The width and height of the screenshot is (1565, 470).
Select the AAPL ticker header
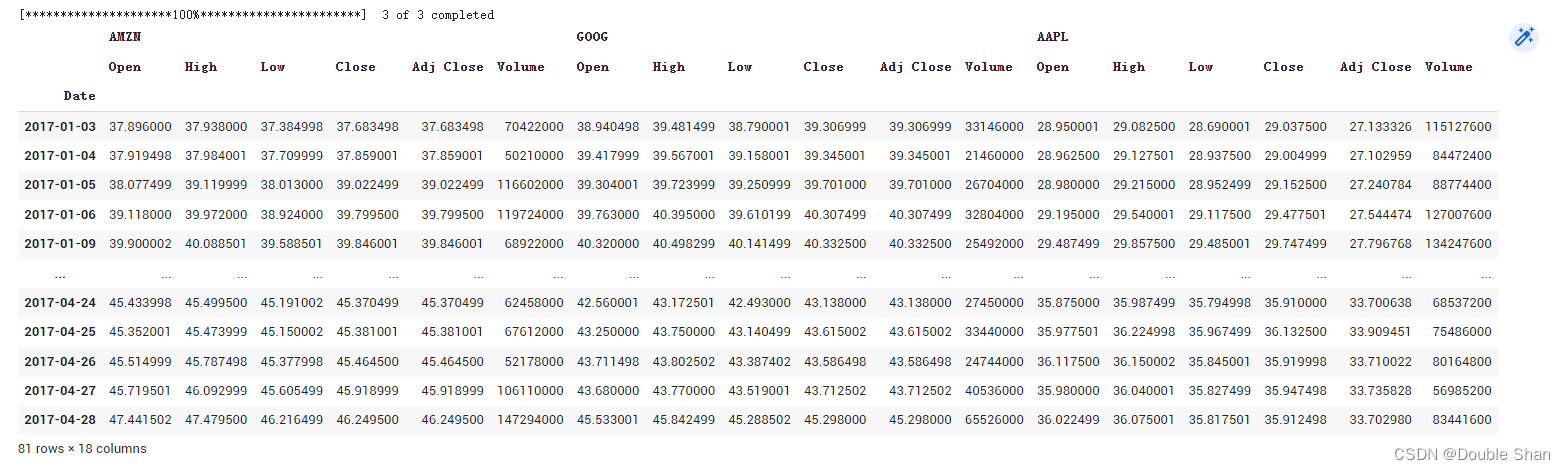pos(1052,37)
